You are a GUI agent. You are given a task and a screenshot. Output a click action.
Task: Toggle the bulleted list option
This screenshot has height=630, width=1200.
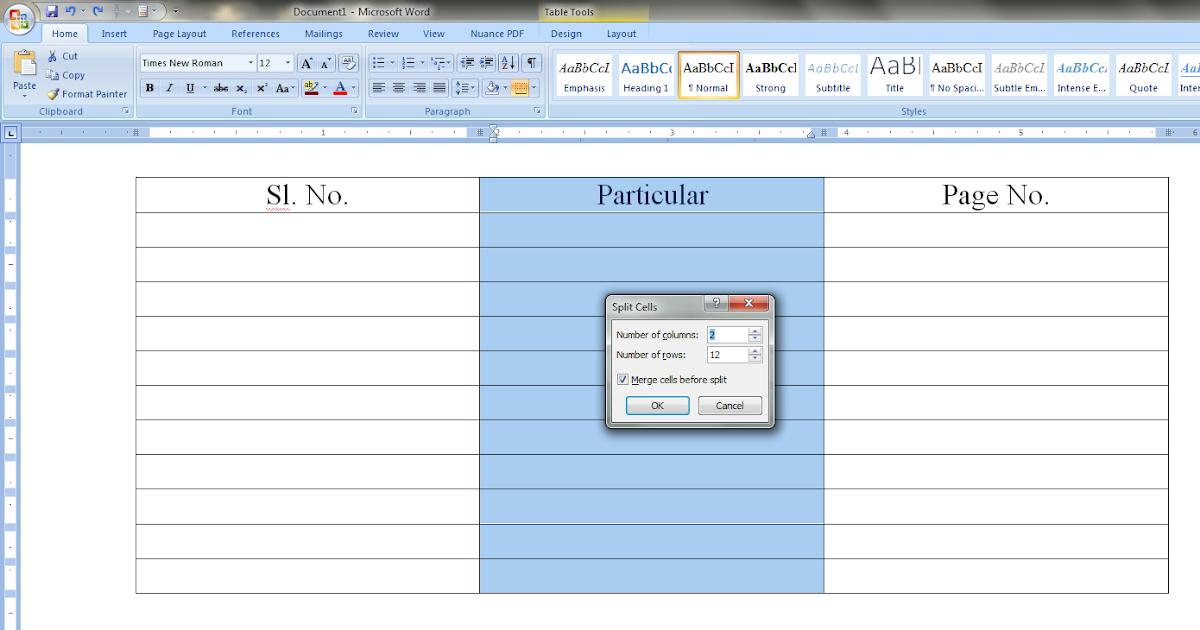[x=378, y=61]
